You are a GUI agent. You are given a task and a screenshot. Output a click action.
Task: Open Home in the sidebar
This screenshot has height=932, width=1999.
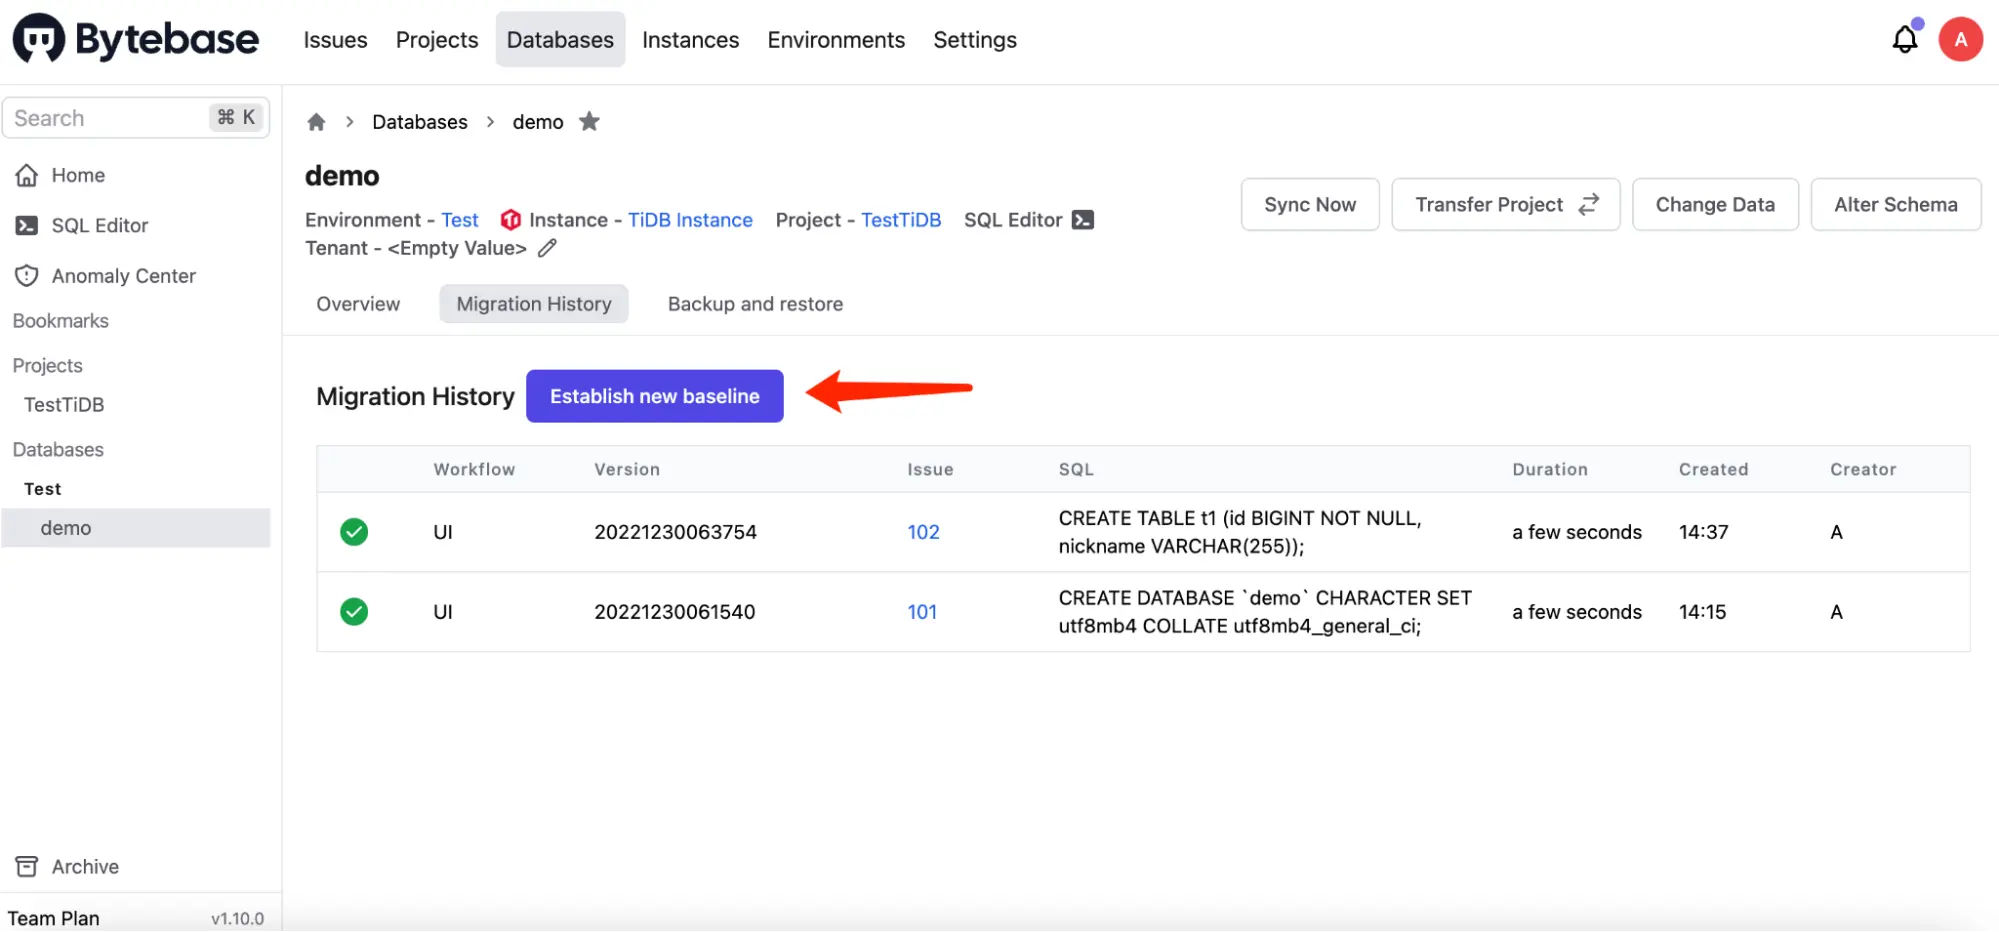78,175
